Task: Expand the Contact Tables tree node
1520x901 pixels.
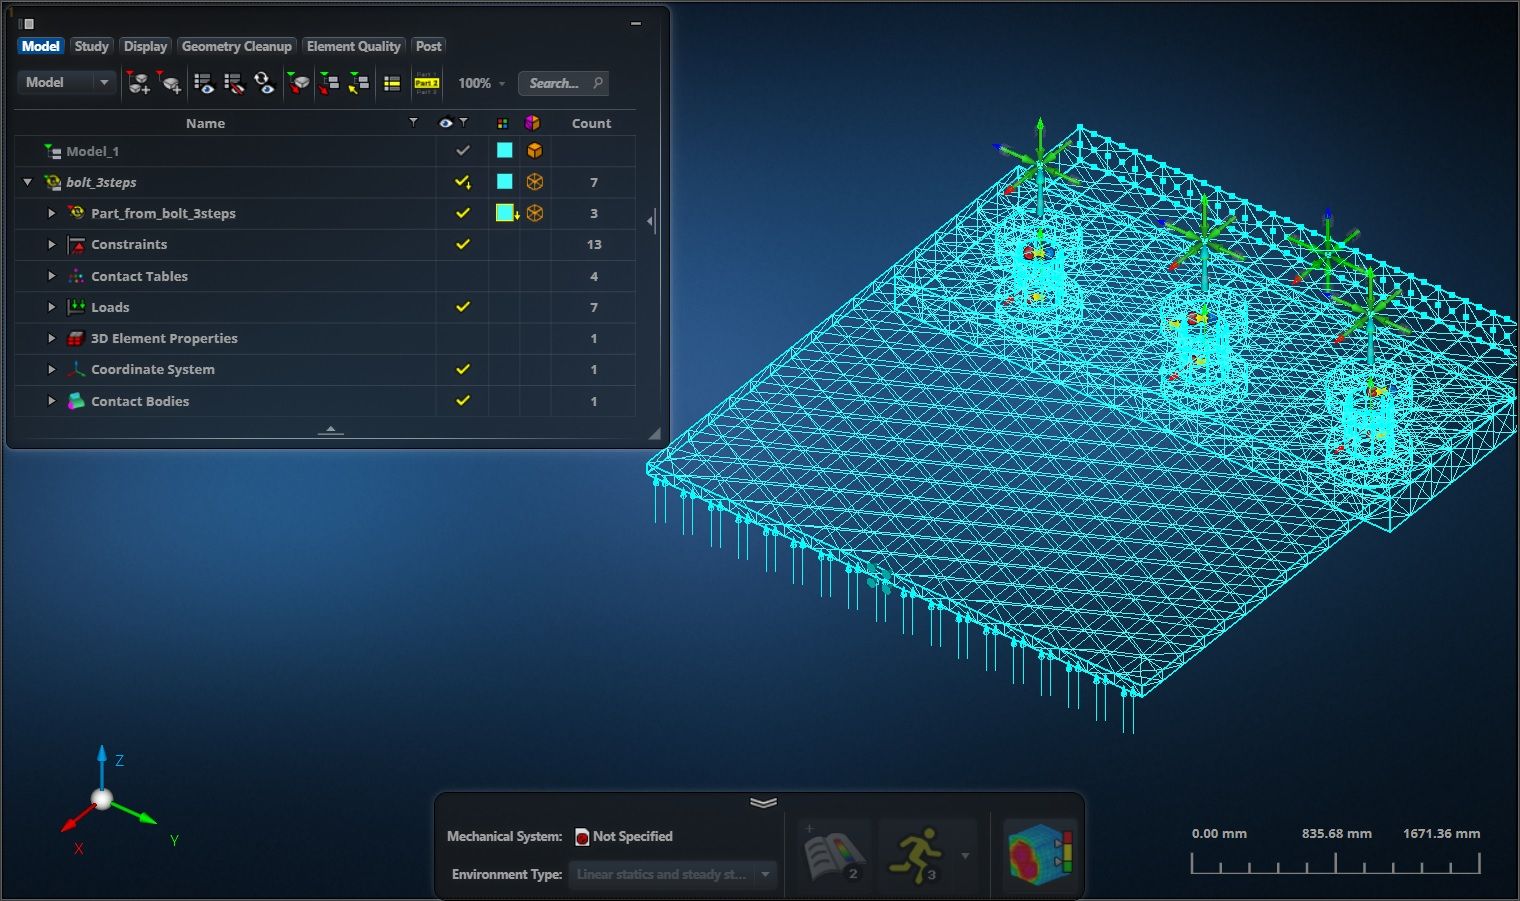Action: tap(52, 276)
